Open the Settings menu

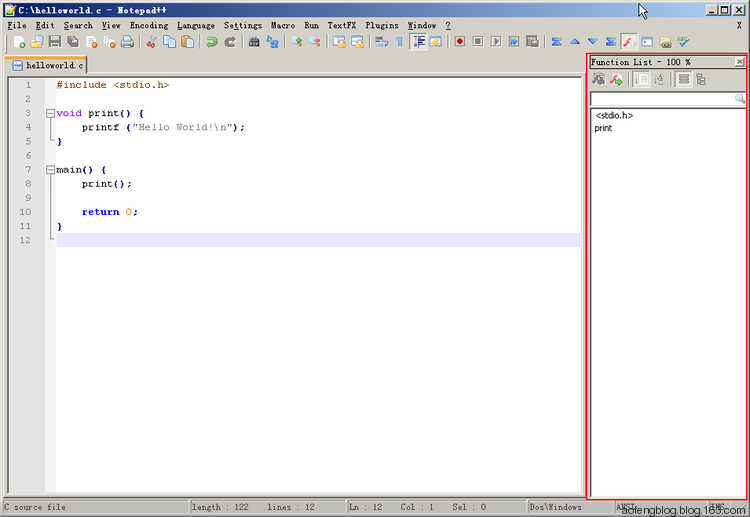coord(243,25)
